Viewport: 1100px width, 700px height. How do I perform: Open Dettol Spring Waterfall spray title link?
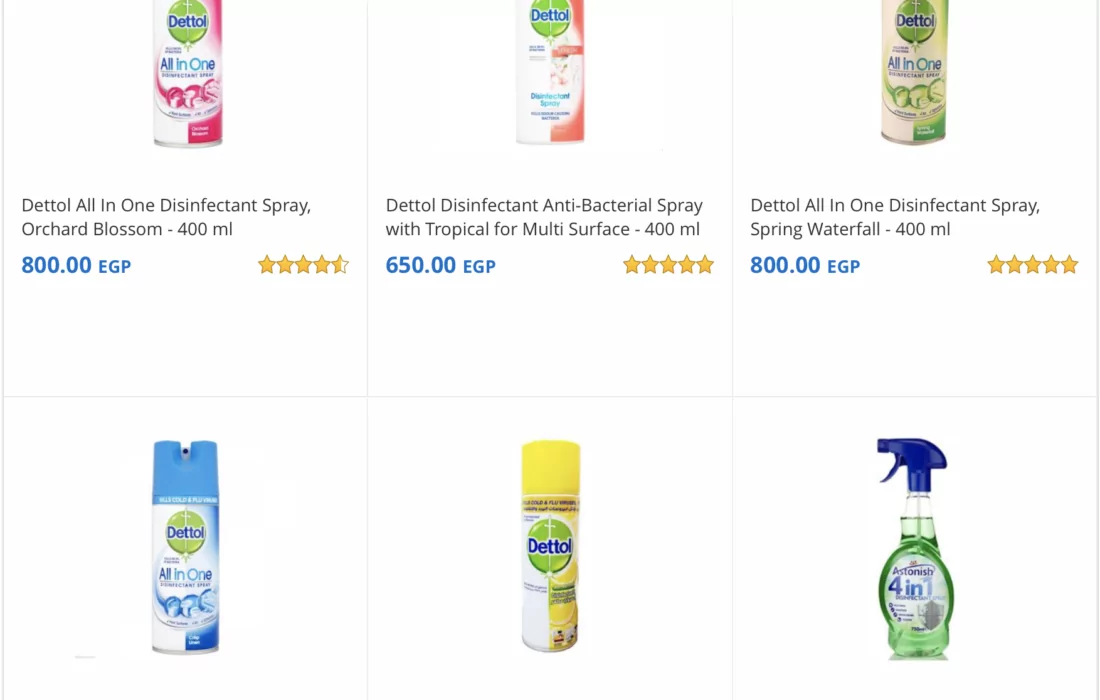coord(895,217)
